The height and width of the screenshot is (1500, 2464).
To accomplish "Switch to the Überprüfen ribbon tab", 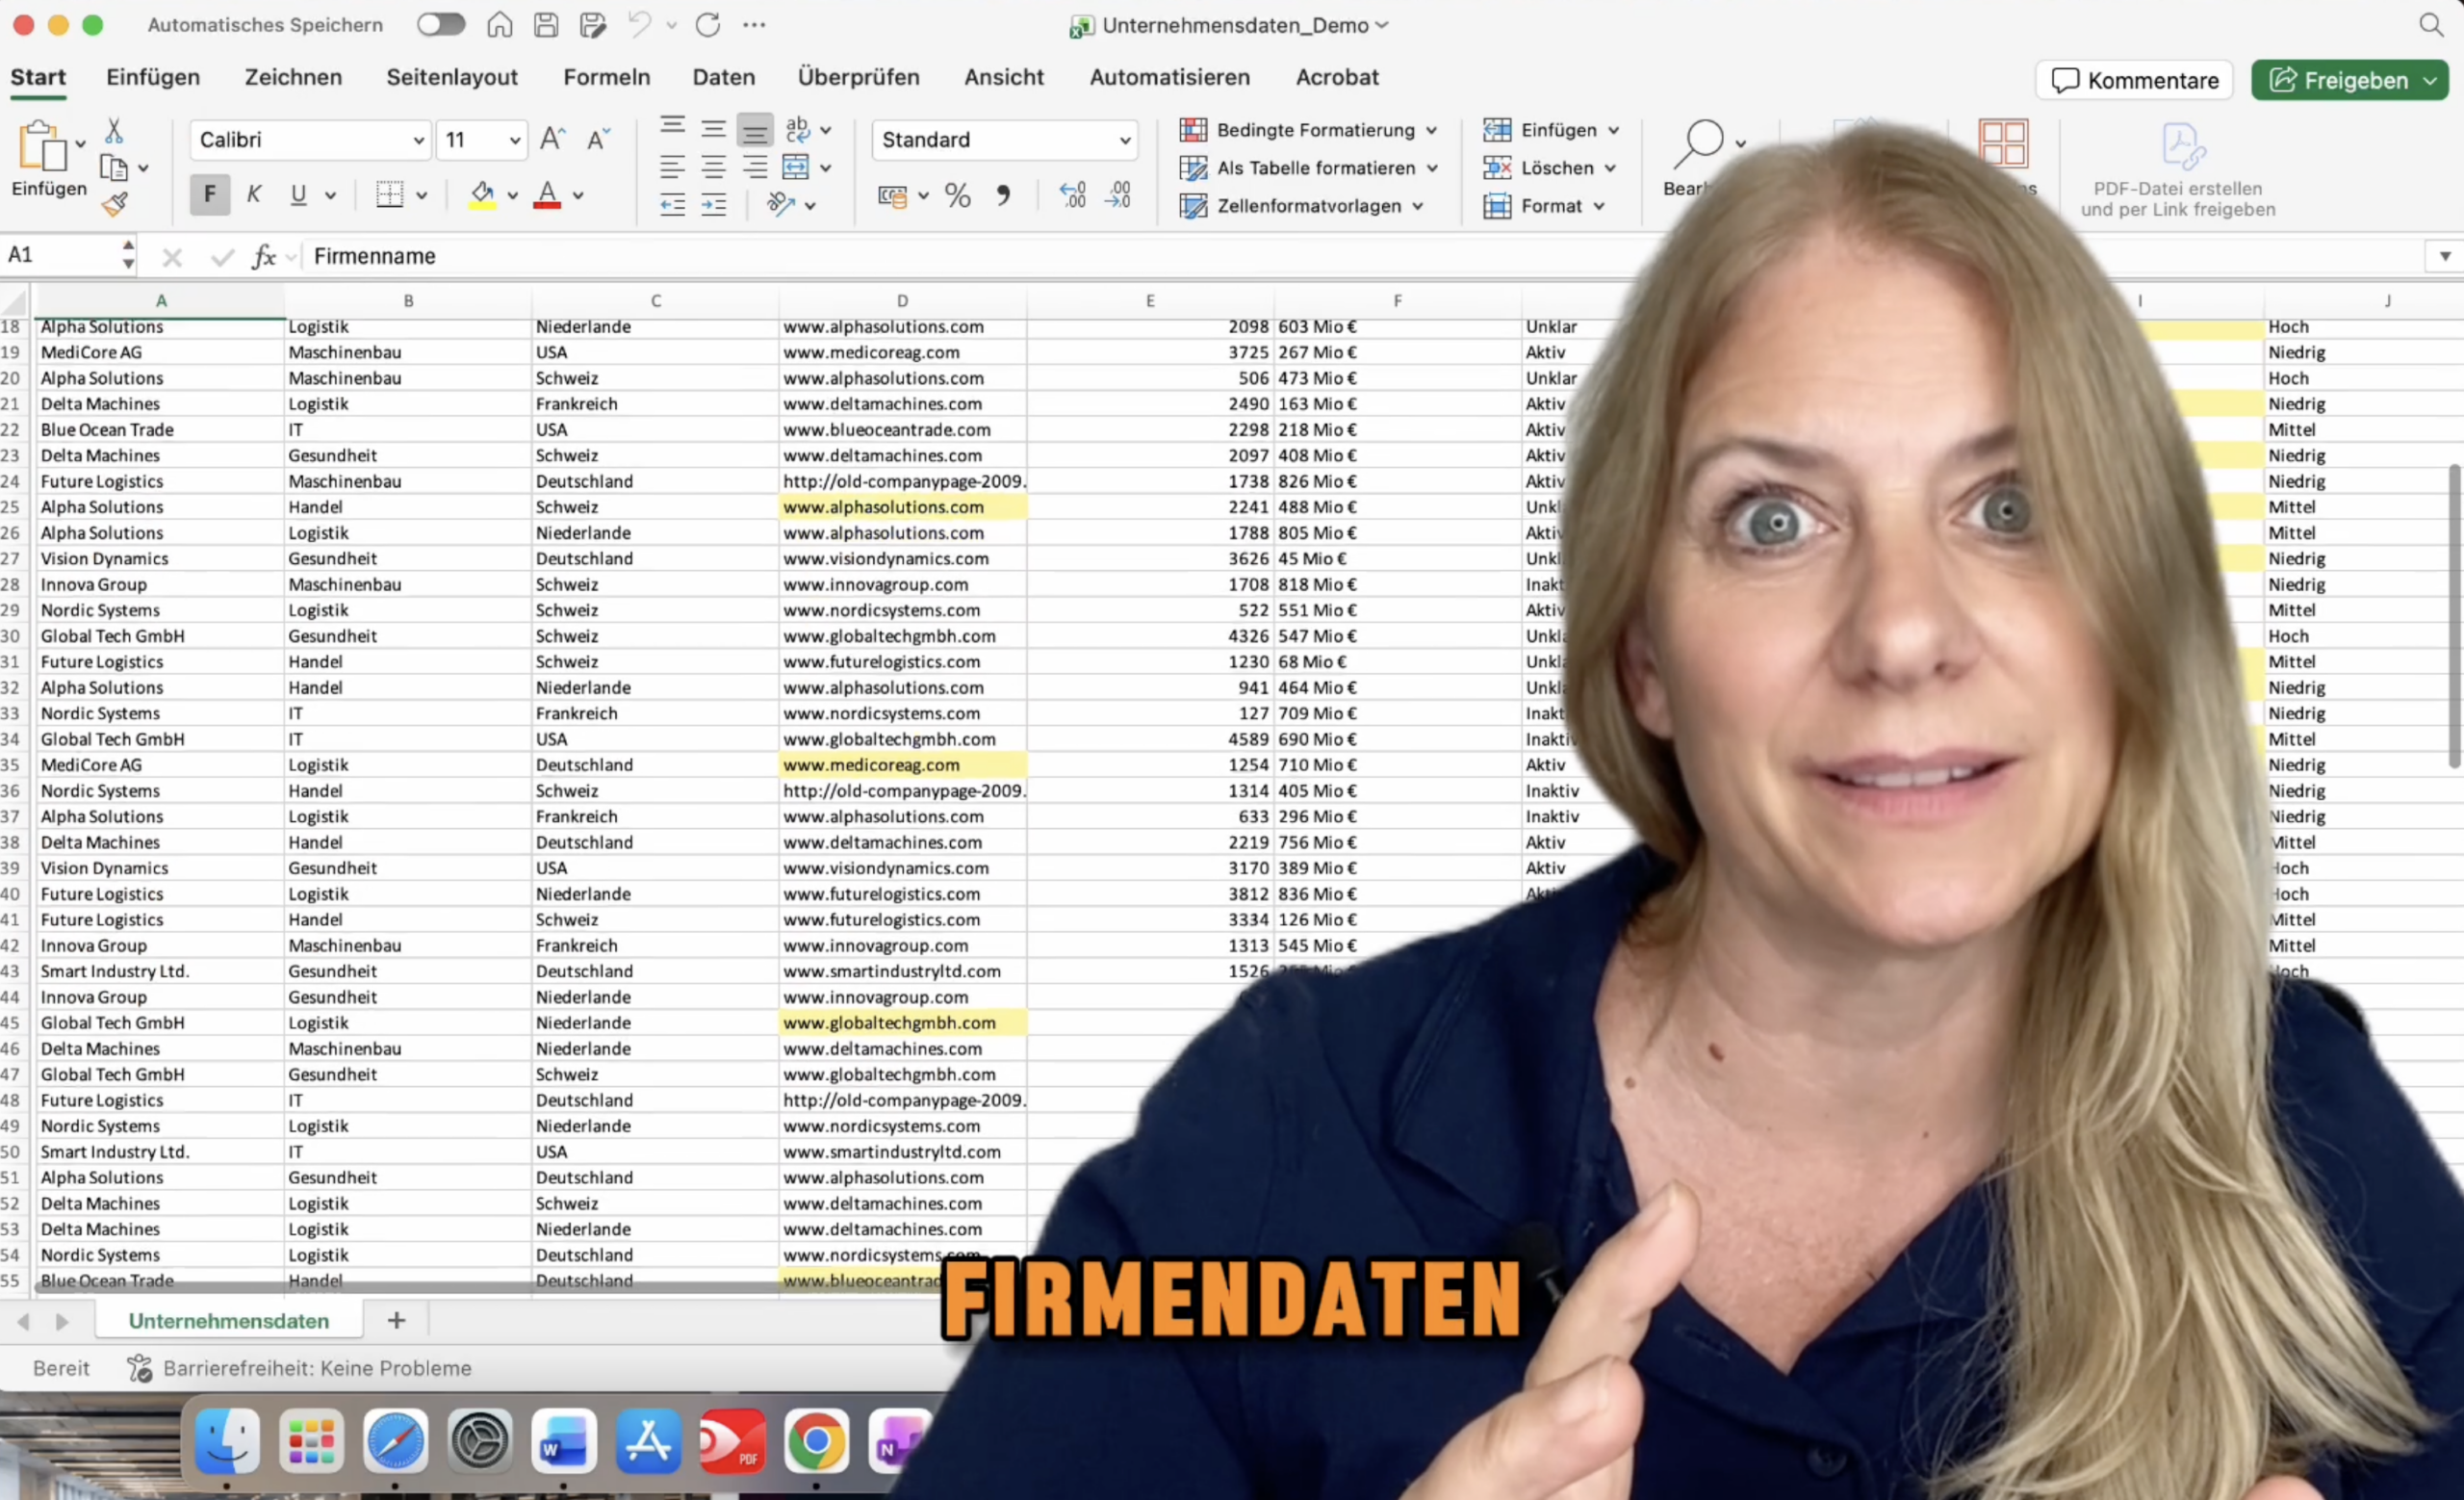I will (x=858, y=77).
